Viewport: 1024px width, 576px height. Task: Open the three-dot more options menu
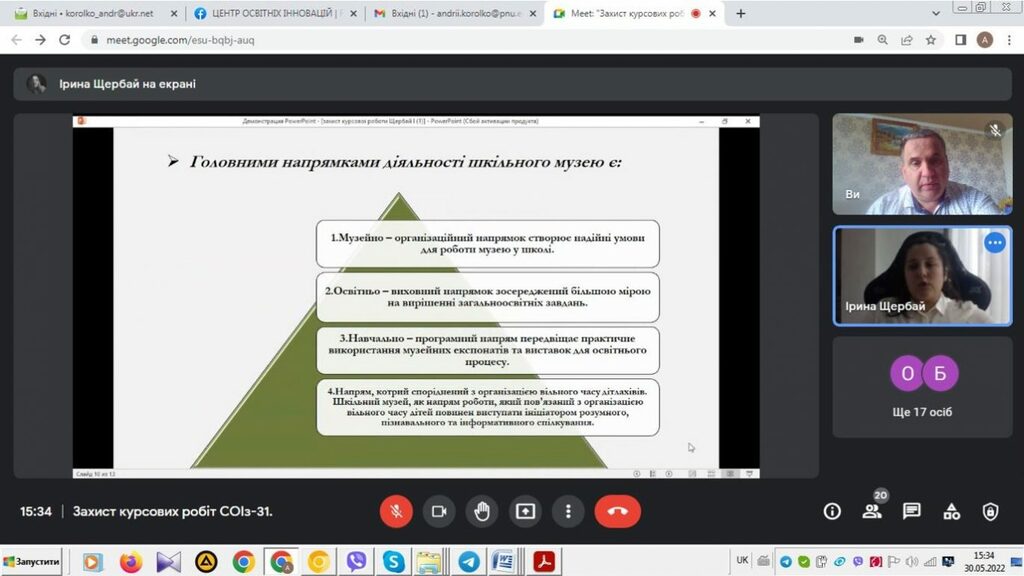pos(568,511)
